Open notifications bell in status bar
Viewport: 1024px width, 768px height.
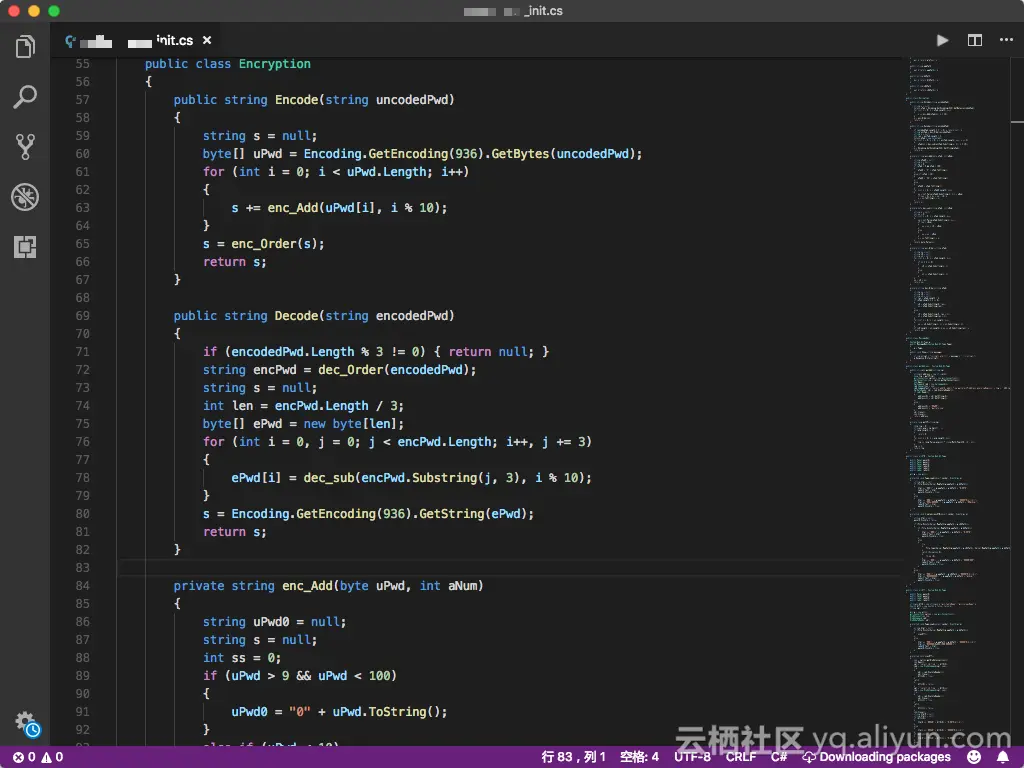click(x=1002, y=757)
